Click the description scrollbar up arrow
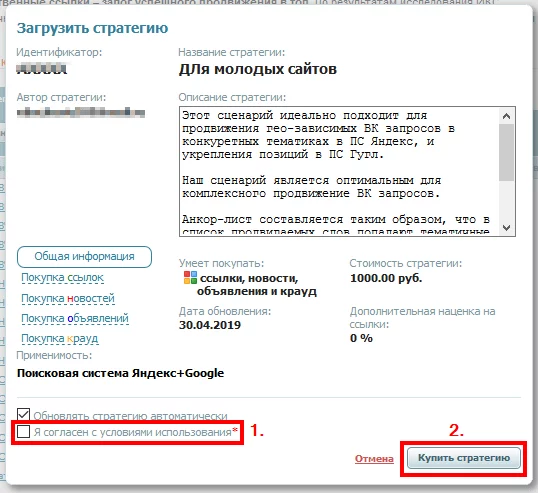The width and height of the screenshot is (538, 493). pyautogui.click(x=506, y=116)
